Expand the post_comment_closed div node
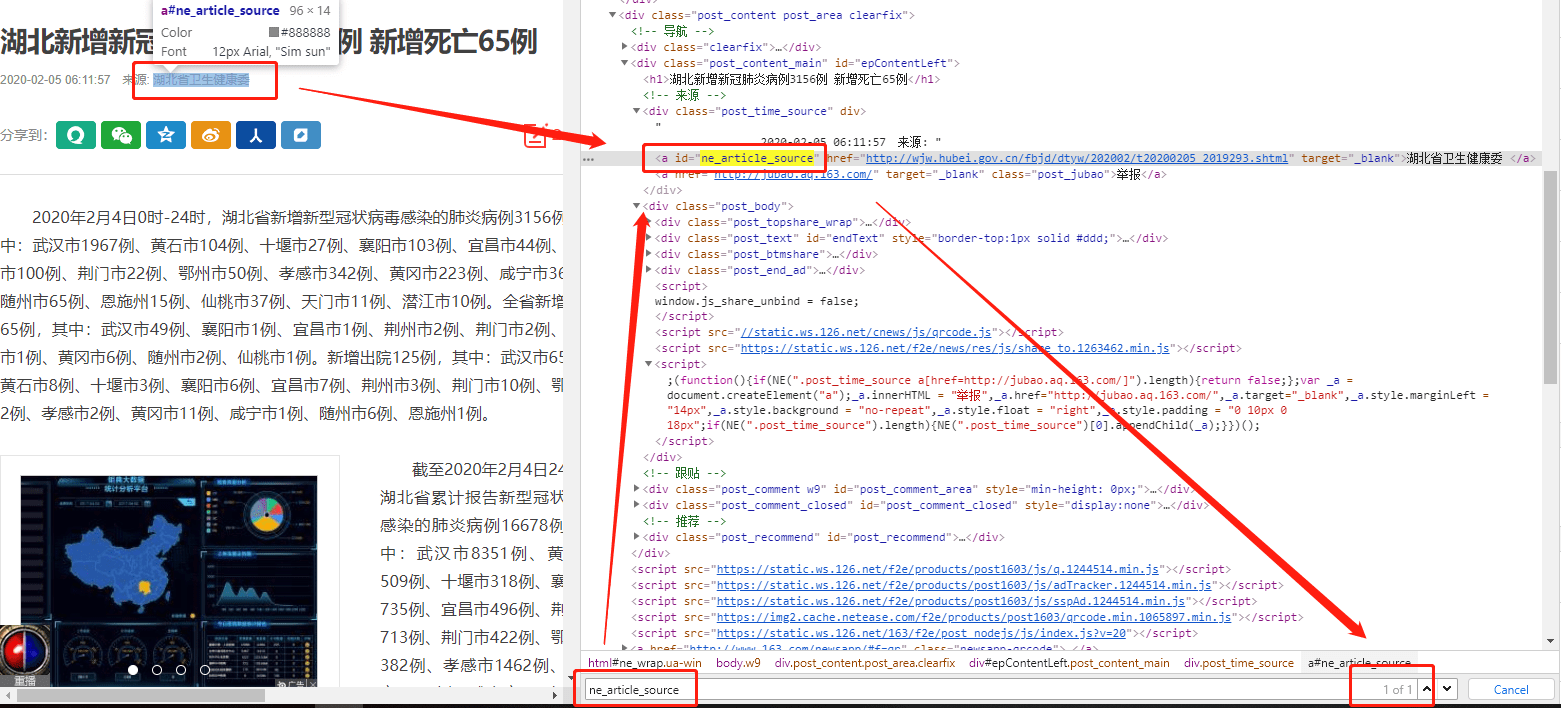Image resolution: width=1561 pixels, height=708 pixels. pyautogui.click(x=637, y=505)
